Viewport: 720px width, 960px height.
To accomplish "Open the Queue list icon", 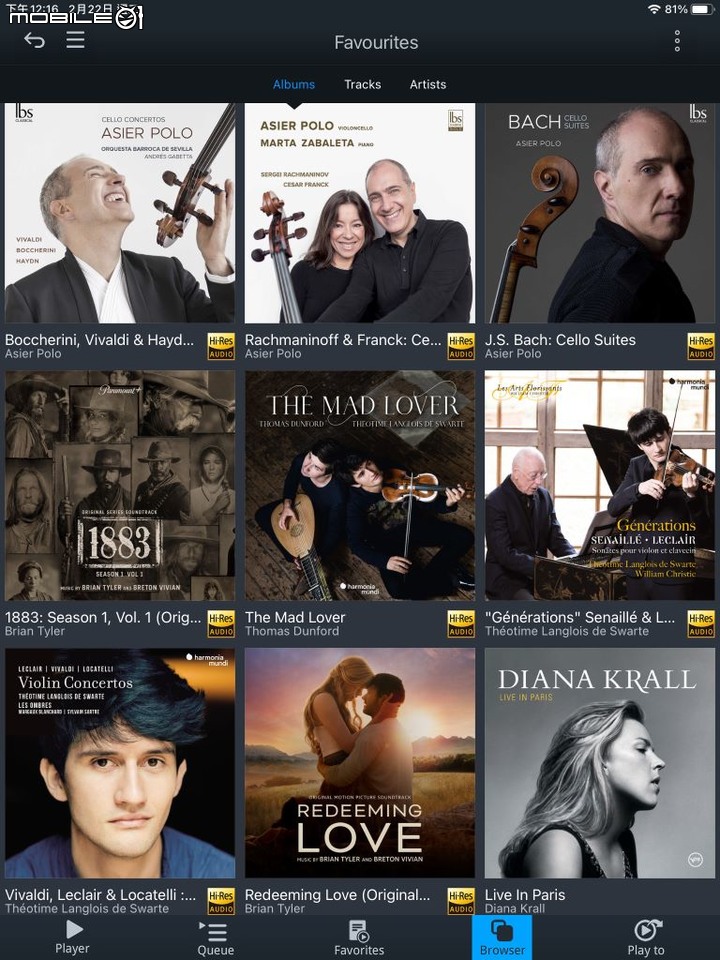I will pos(214,931).
